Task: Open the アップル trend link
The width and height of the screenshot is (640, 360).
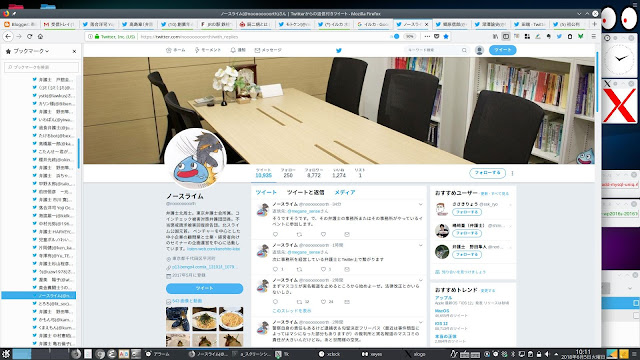Action: [x=443, y=298]
